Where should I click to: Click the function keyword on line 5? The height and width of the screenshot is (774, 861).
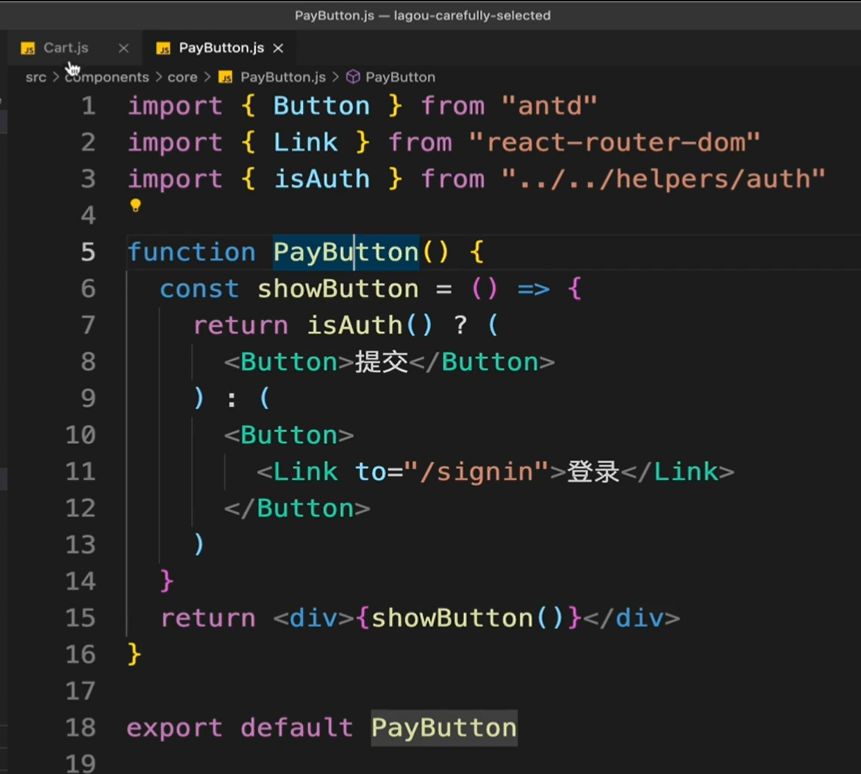pyautogui.click(x=192, y=253)
